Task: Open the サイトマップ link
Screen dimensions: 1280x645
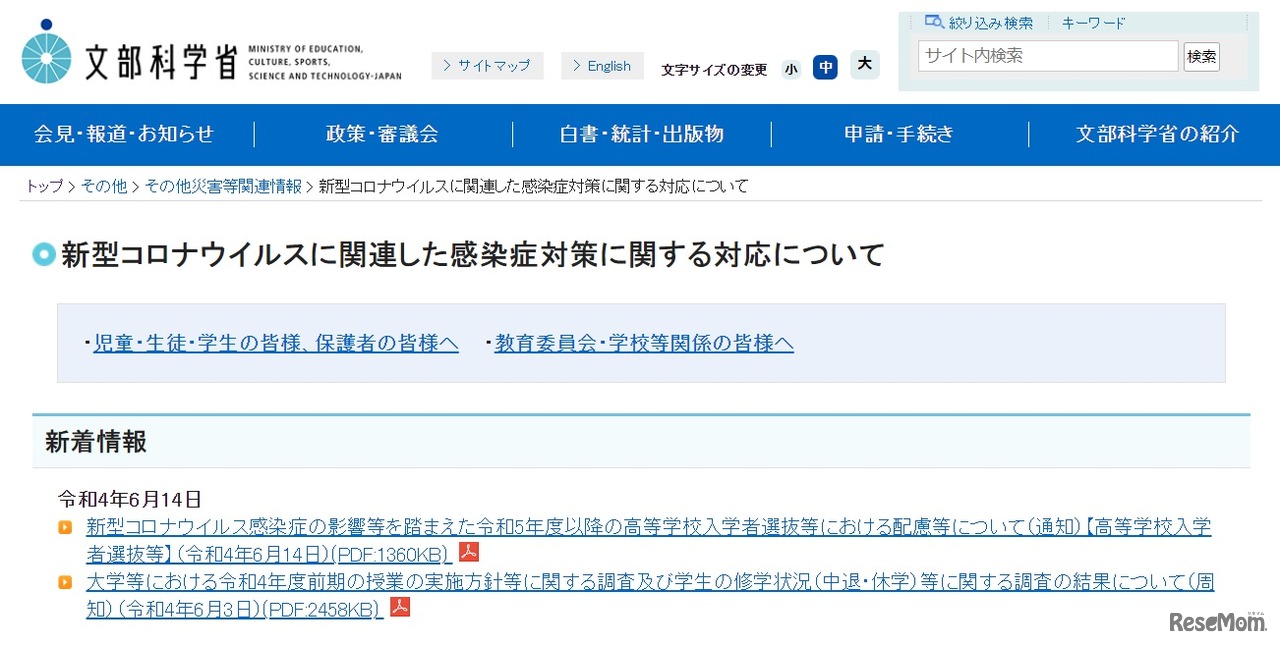Action: [x=488, y=66]
